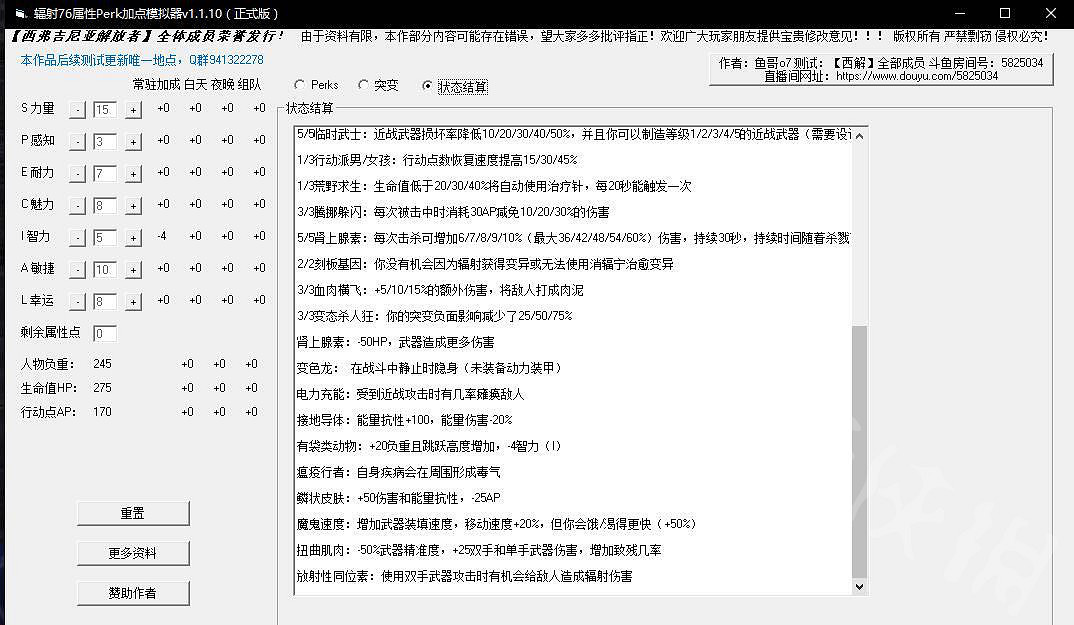Select the Perks radio button
The width and height of the screenshot is (1074, 625).
[x=300, y=86]
